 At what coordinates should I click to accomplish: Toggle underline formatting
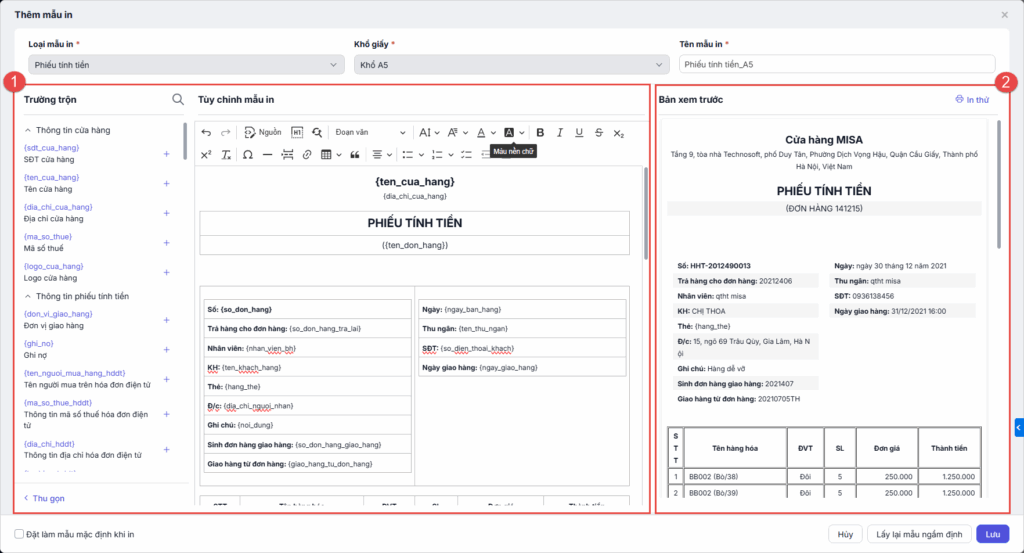(x=579, y=133)
